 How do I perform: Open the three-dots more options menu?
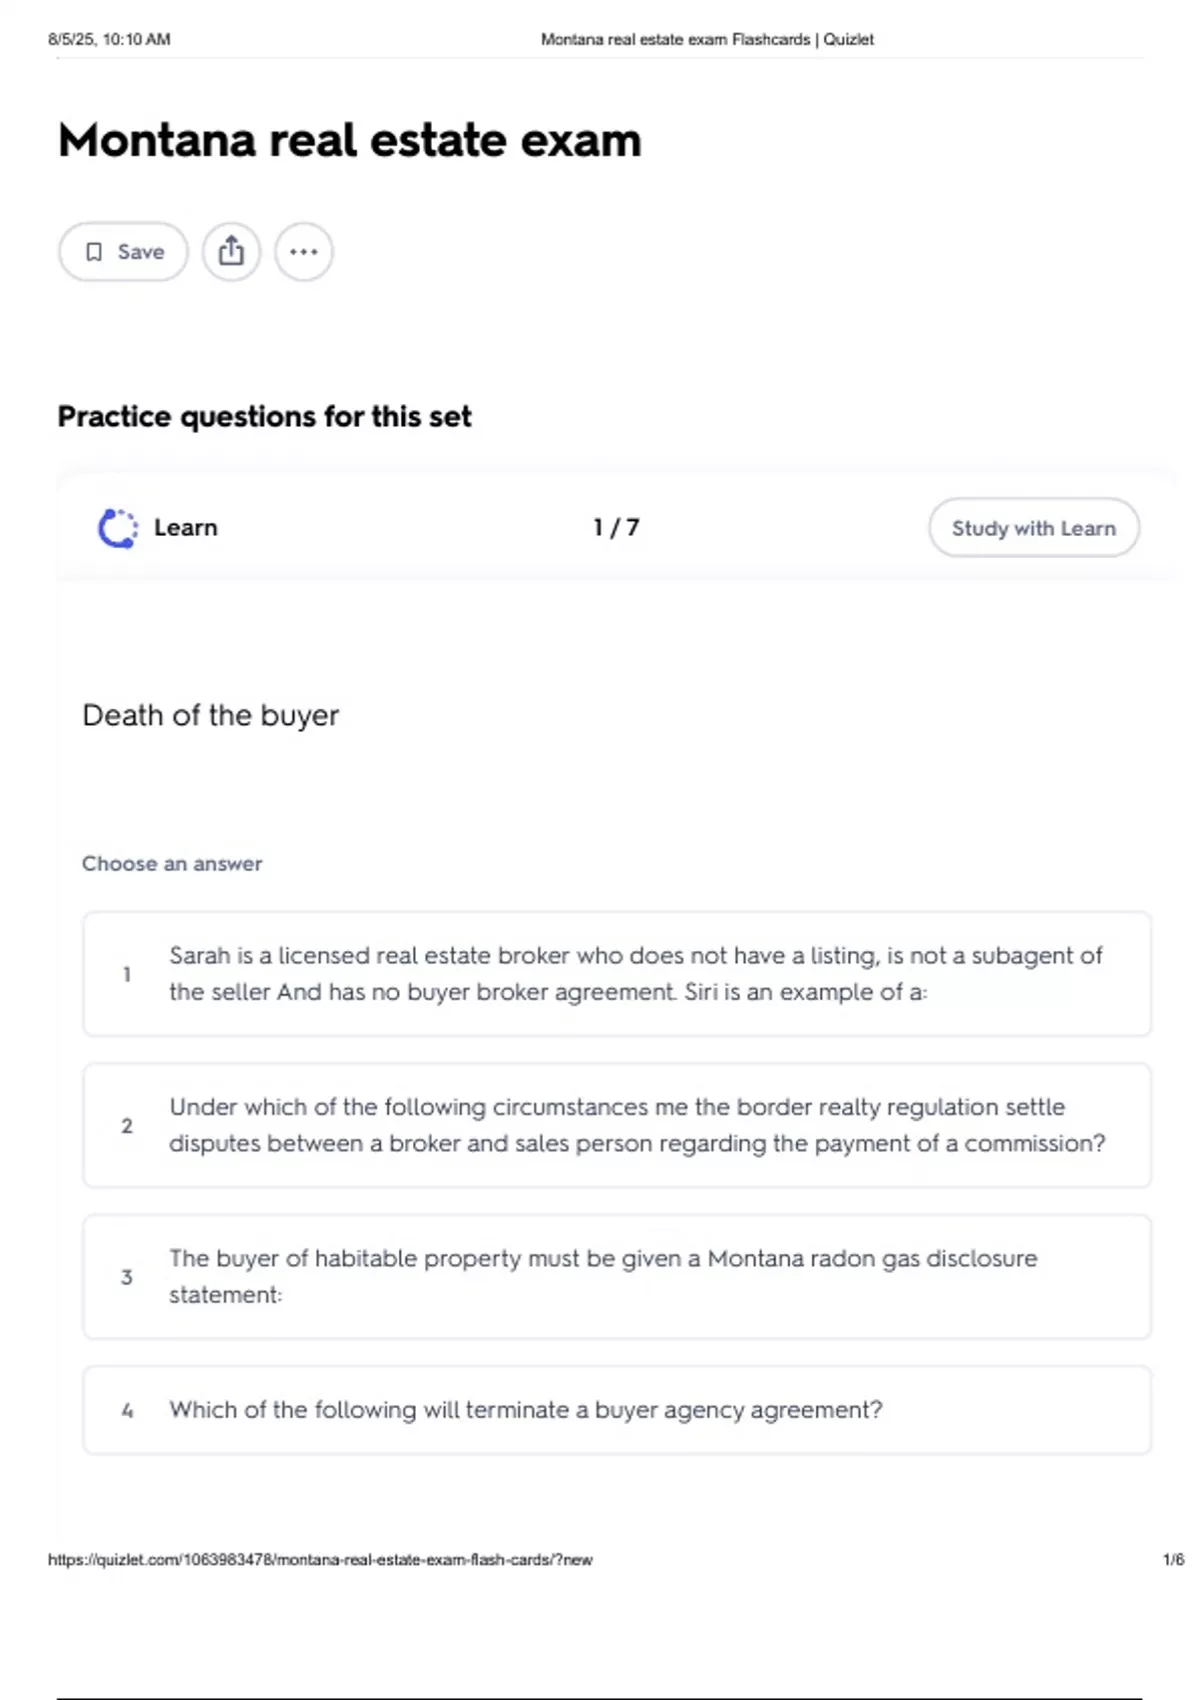coord(304,251)
